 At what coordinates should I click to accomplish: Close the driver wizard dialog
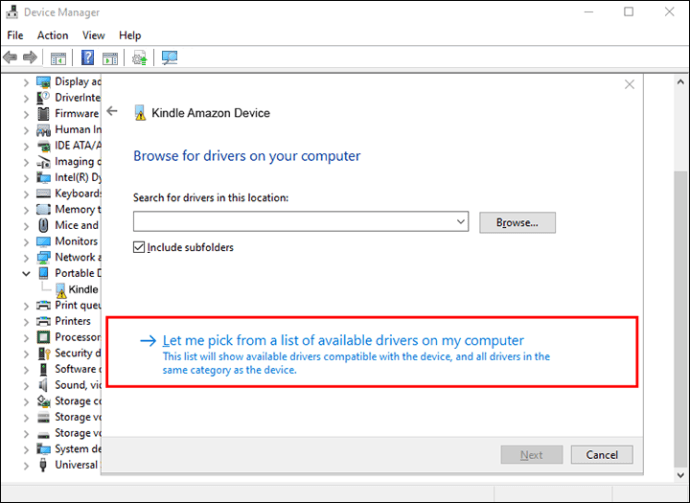(x=629, y=85)
